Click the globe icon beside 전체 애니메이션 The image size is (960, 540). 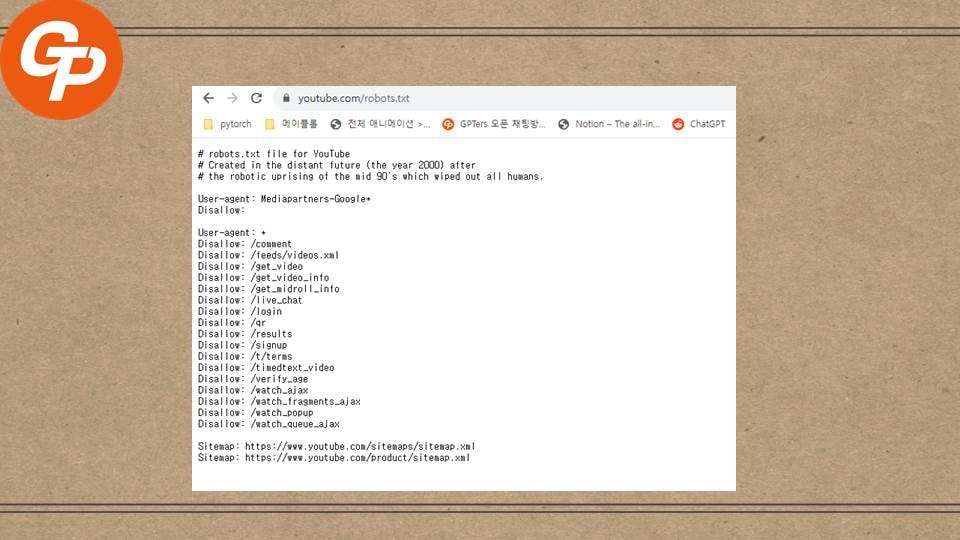pyautogui.click(x=336, y=124)
